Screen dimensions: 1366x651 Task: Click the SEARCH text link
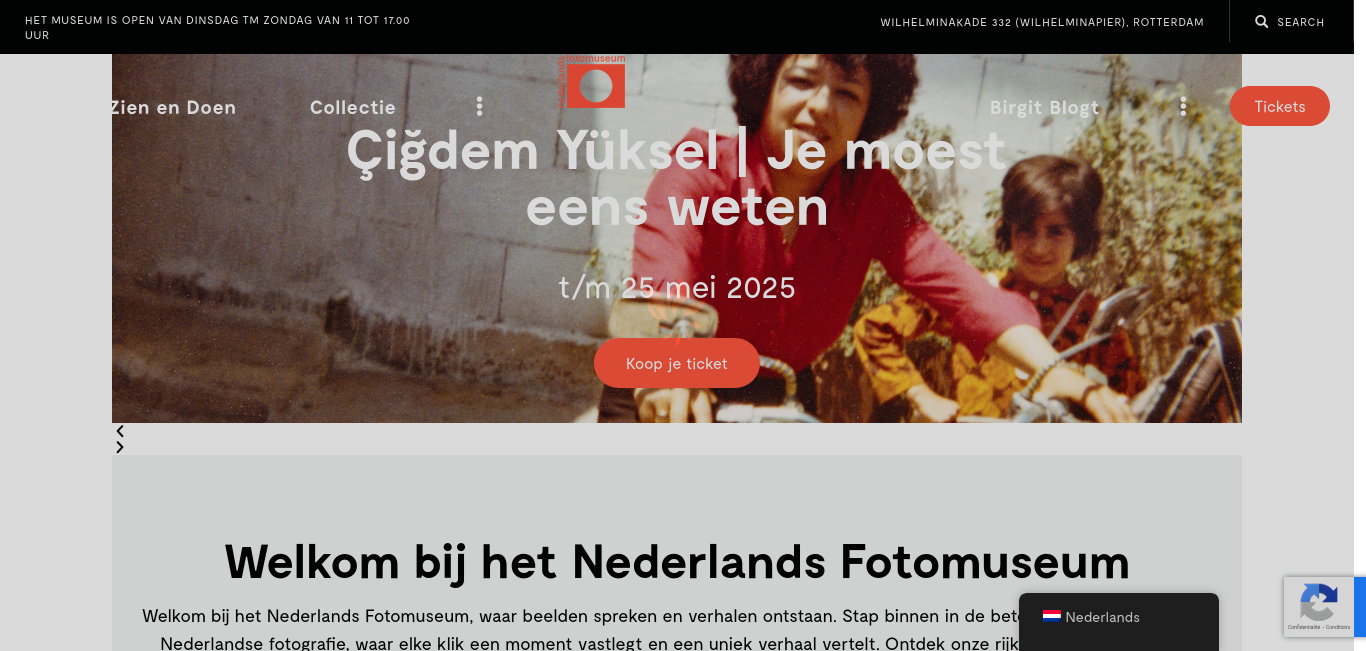click(x=1301, y=22)
